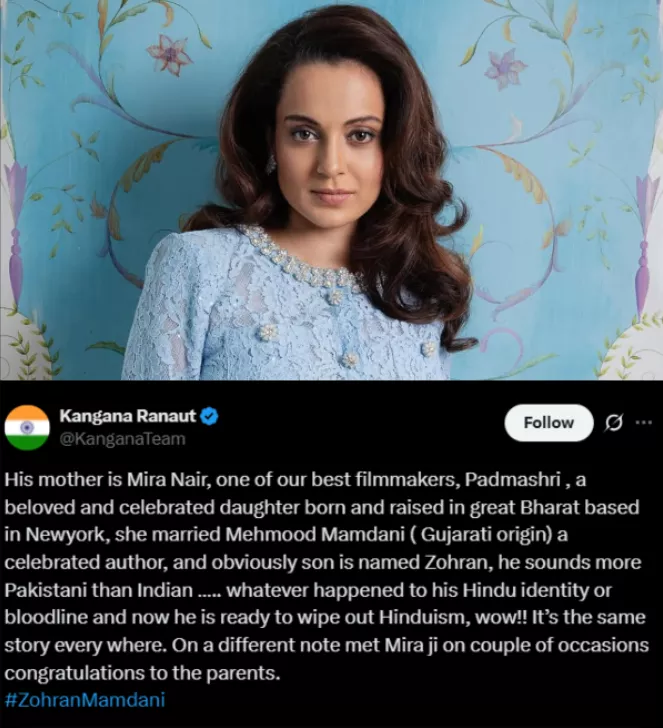Open the #ZohranMamdani hashtag

85,700
